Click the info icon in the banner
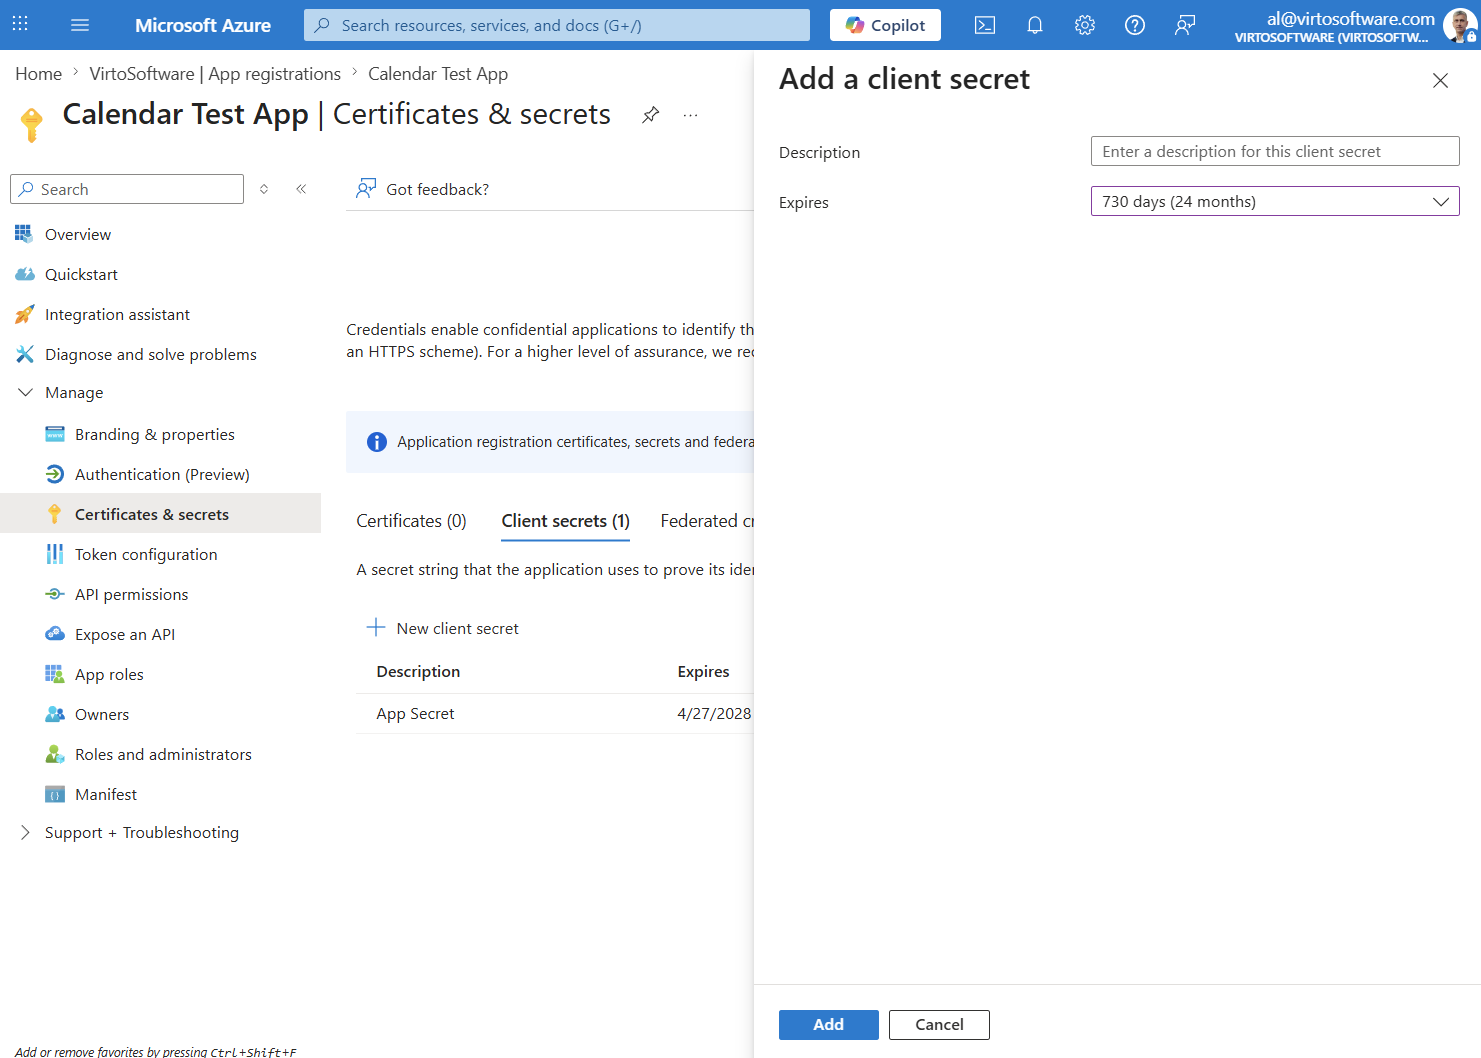 (377, 442)
